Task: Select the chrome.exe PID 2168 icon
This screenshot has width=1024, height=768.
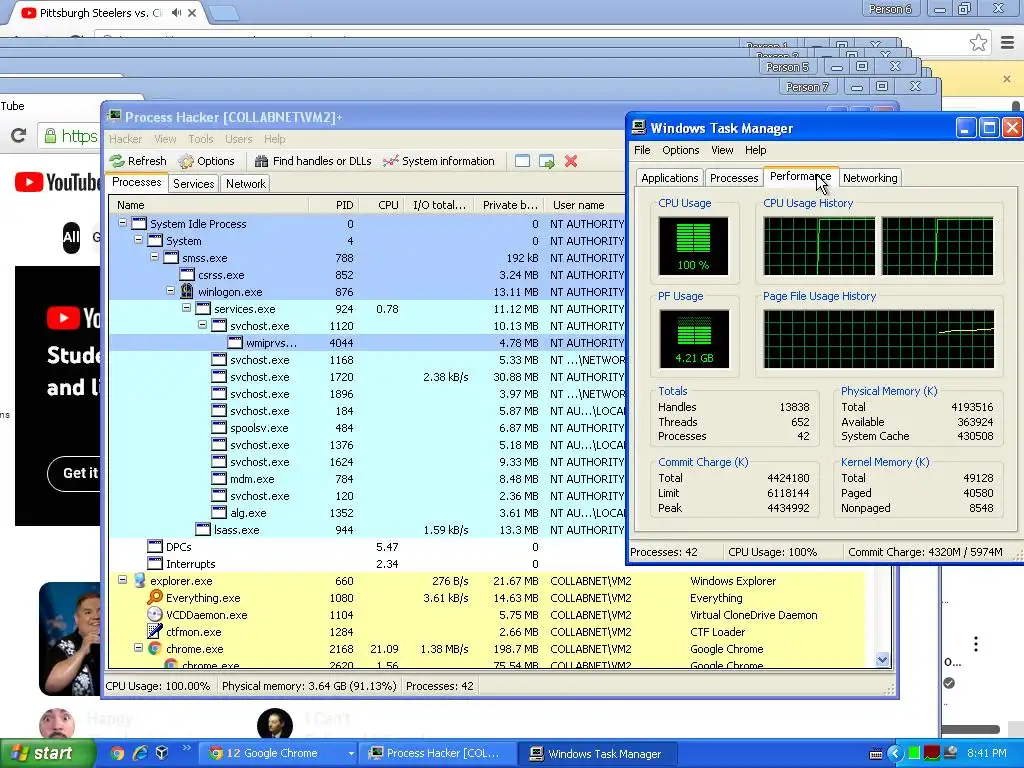Action: [155, 648]
